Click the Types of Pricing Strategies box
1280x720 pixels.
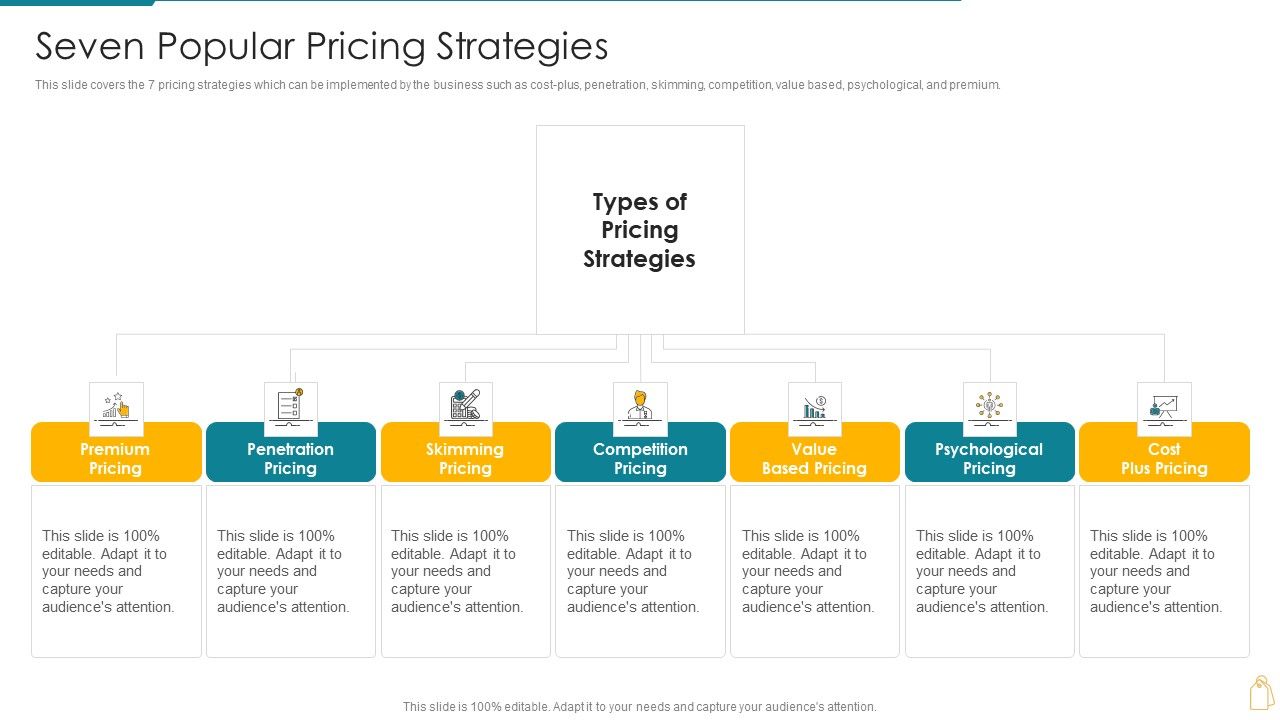[640, 230]
